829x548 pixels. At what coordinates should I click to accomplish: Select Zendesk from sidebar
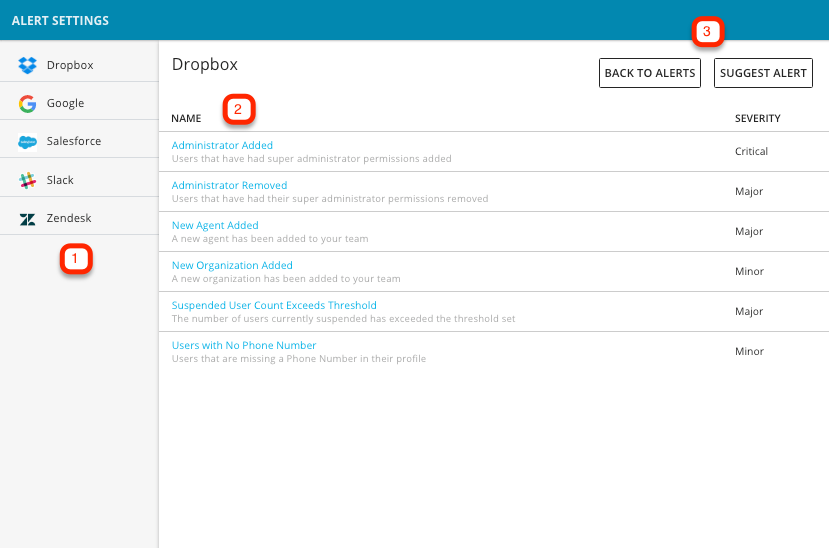pyautogui.click(x=79, y=218)
